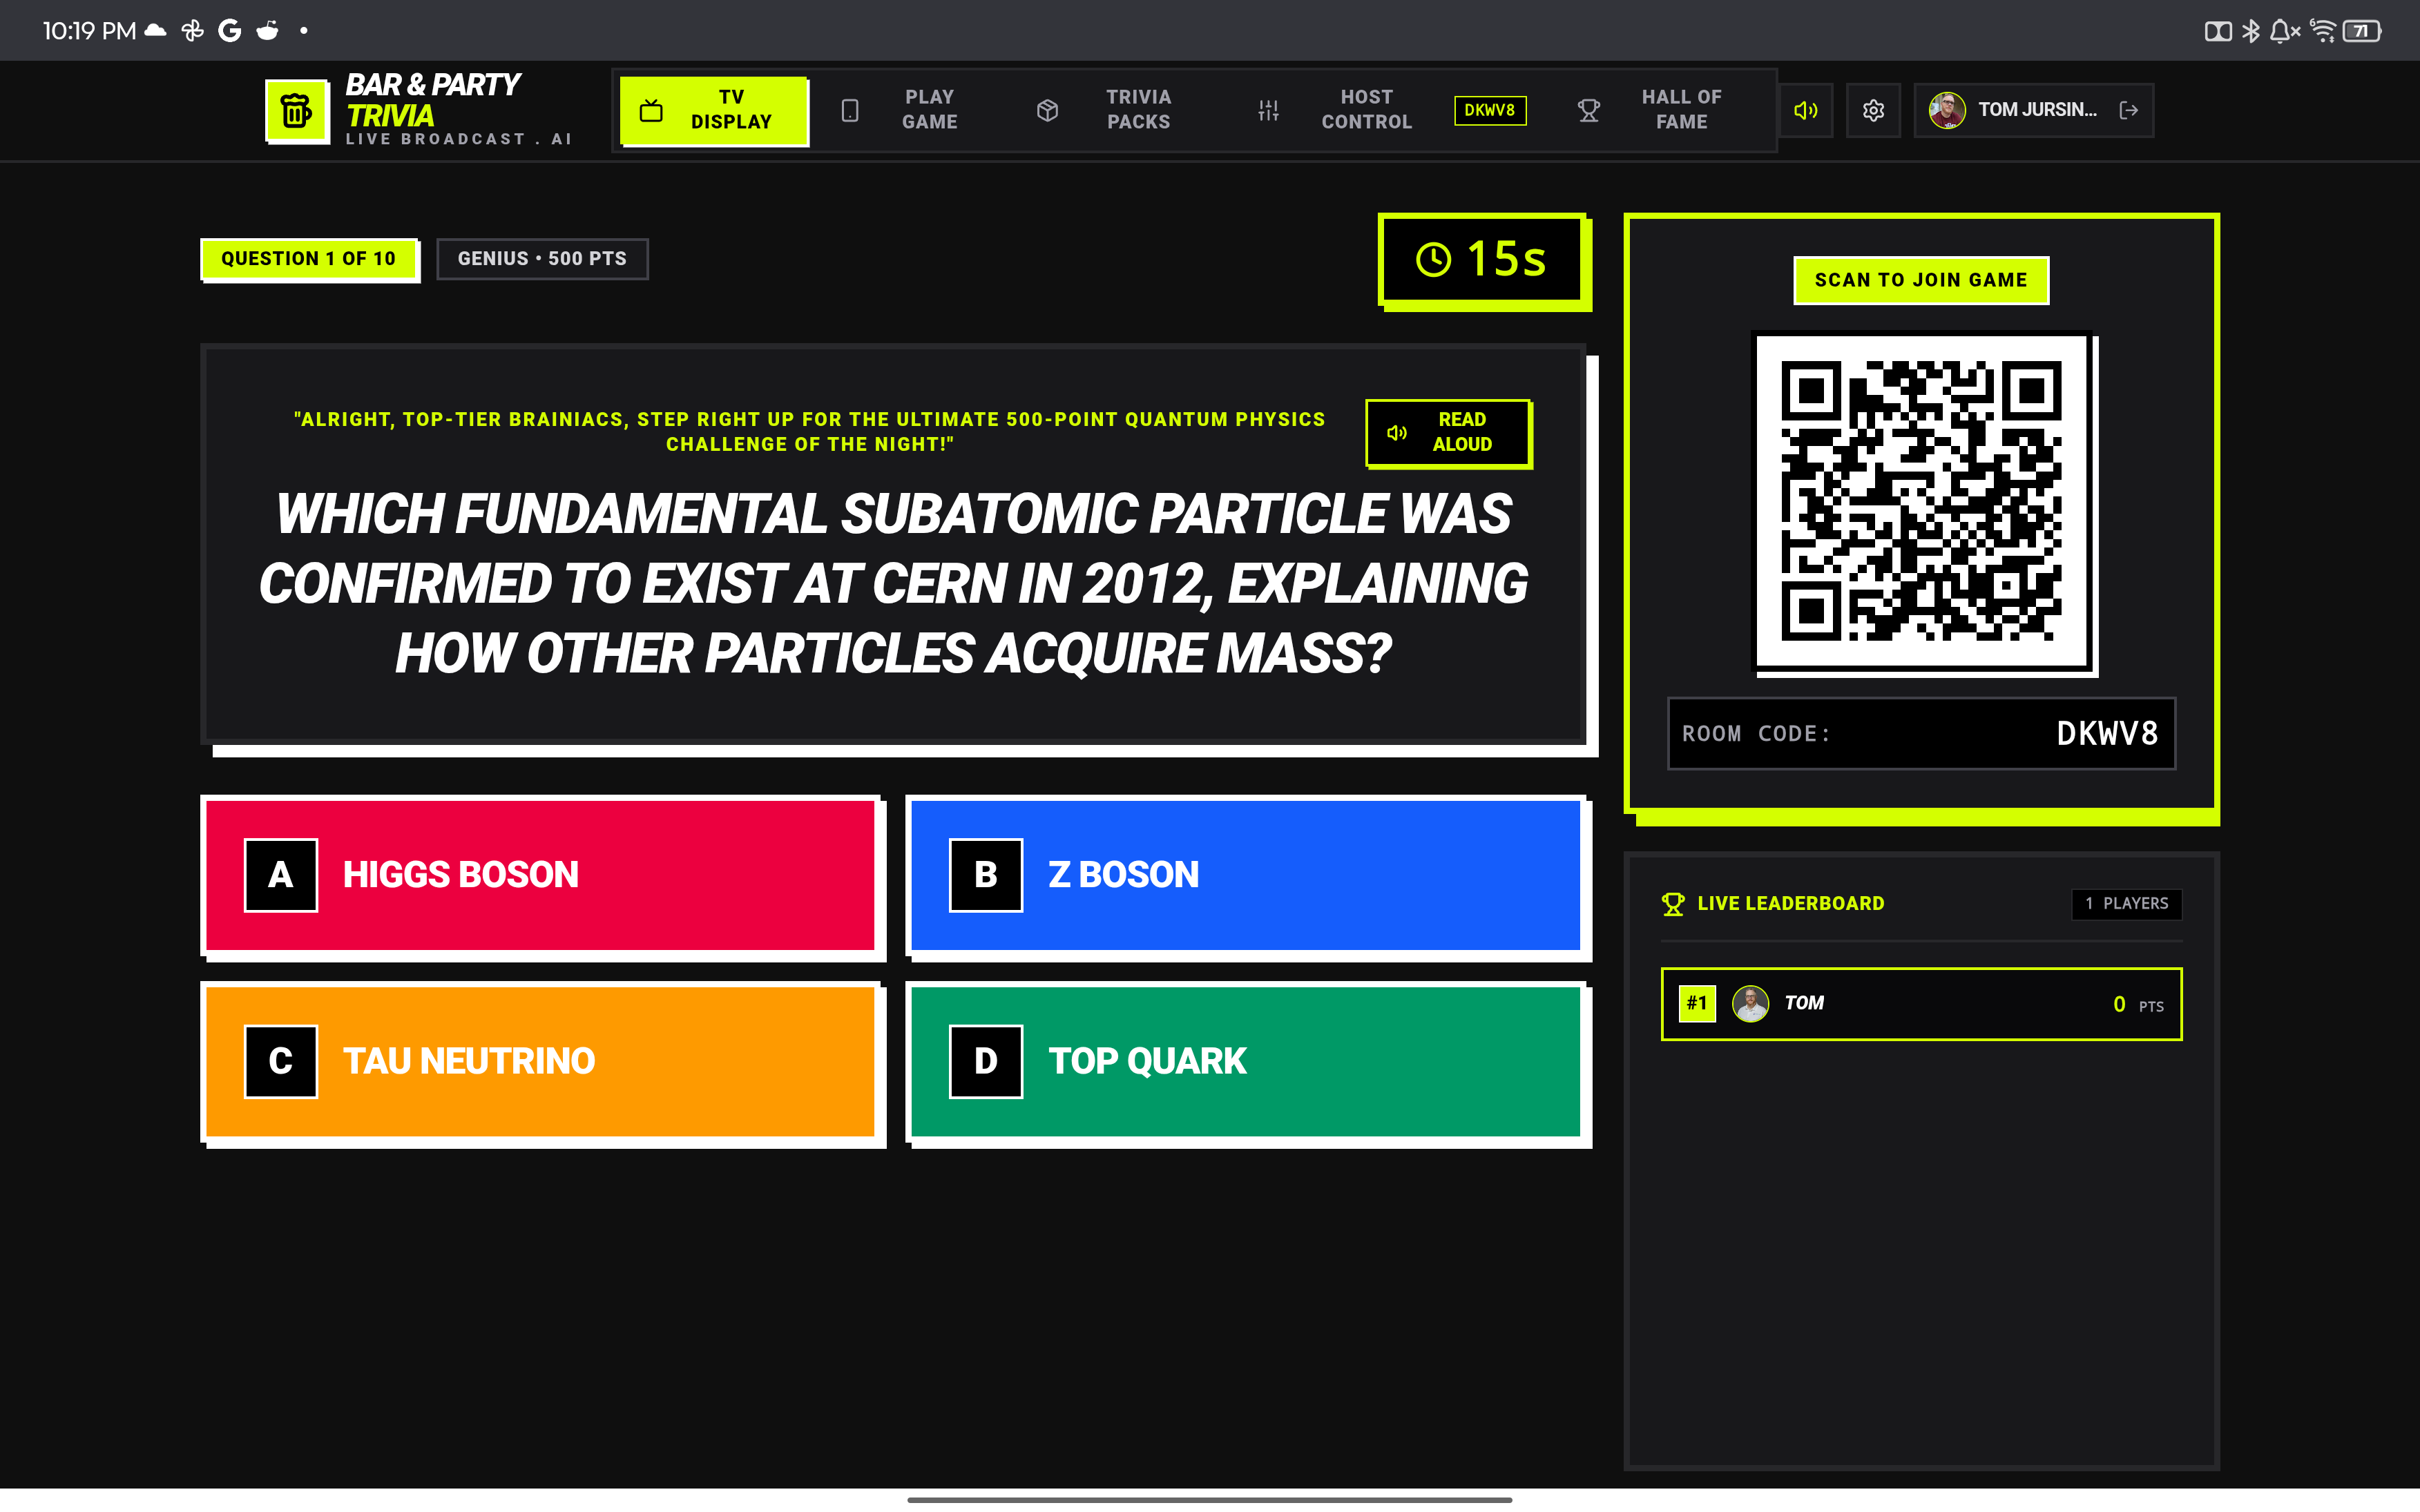Click the quantum physics intro quote text
The image size is (2420, 1512).
point(809,432)
